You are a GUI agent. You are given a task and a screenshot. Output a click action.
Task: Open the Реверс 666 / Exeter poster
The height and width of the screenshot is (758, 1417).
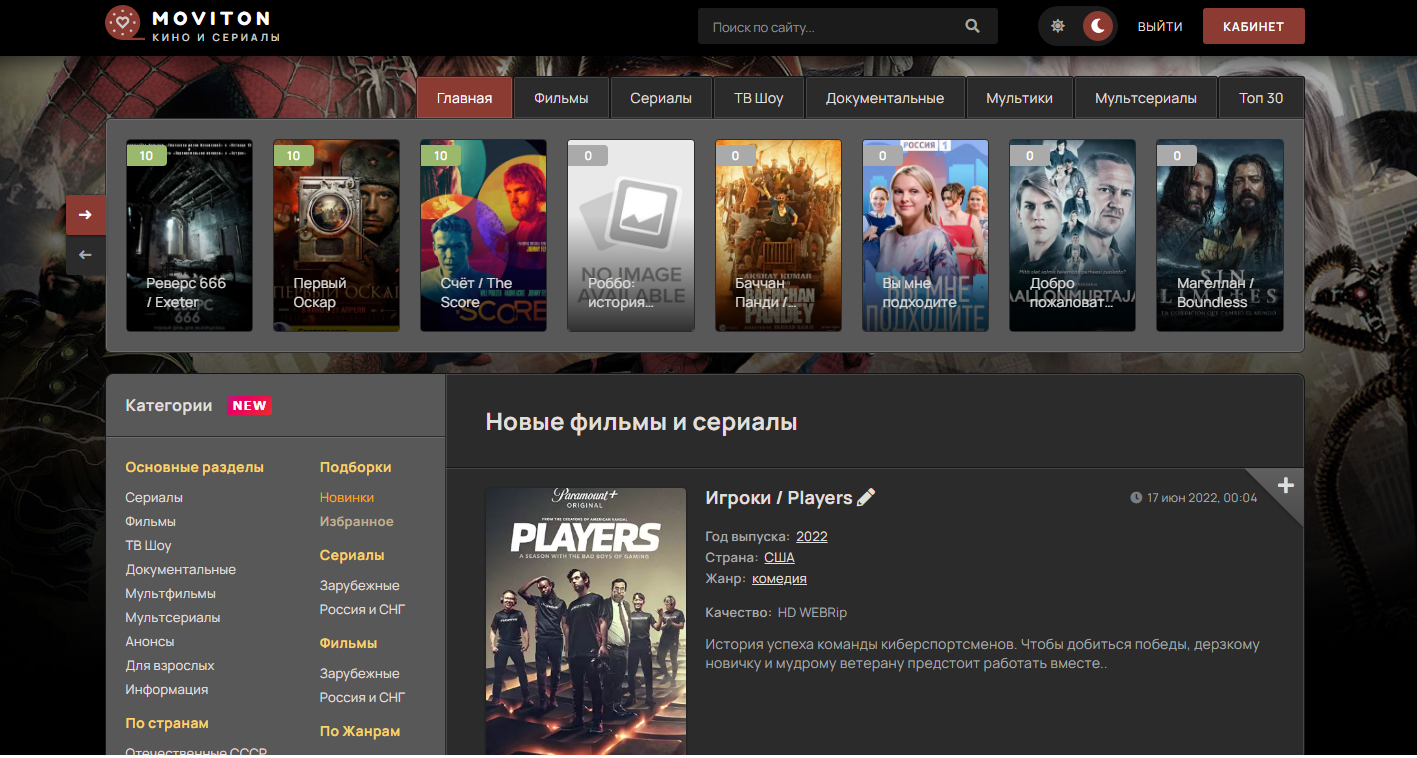189,235
